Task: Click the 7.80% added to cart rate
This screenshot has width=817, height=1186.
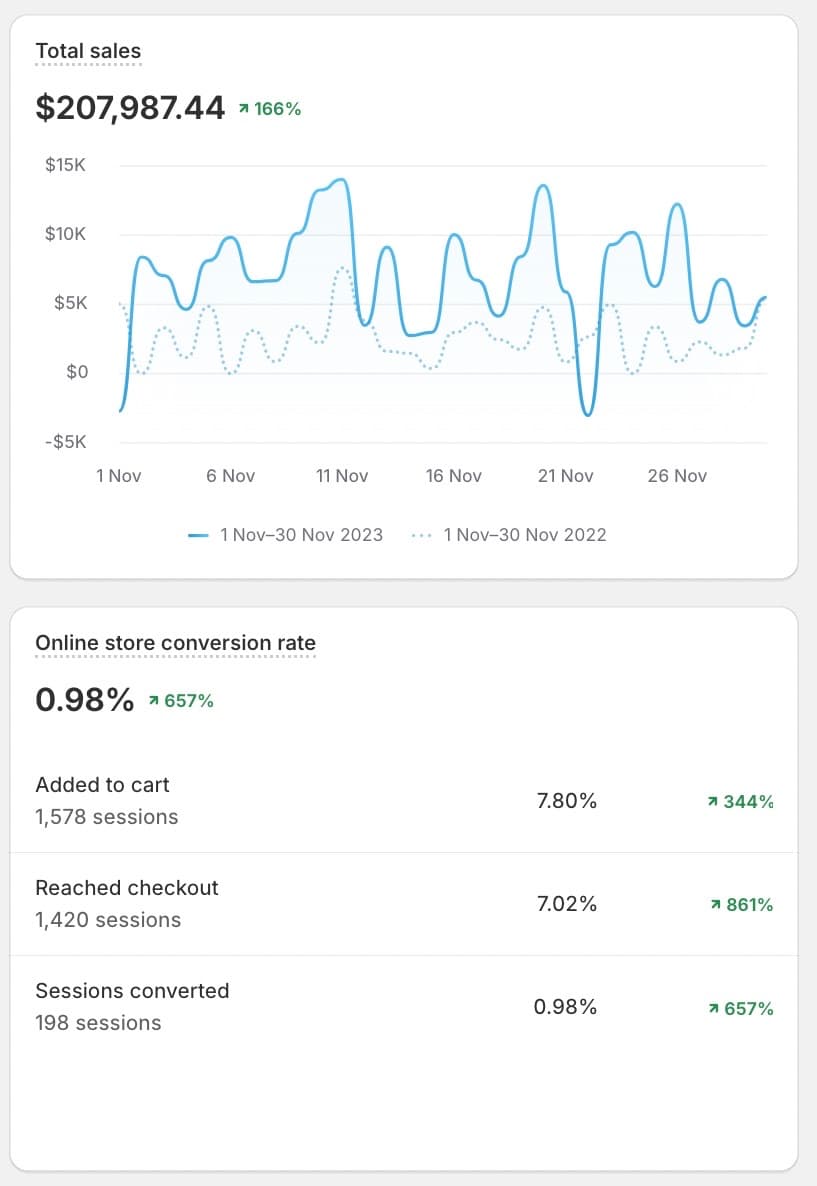Action: (x=567, y=801)
